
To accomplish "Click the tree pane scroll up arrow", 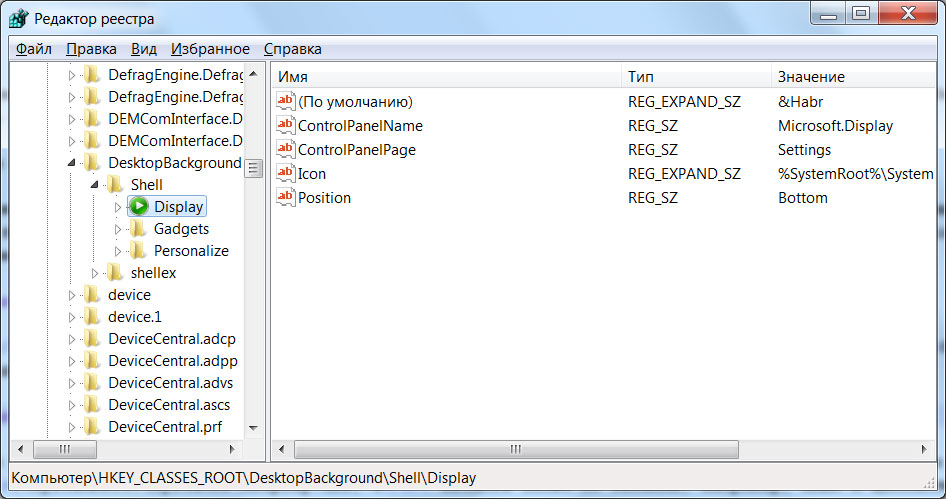I will click(x=253, y=74).
